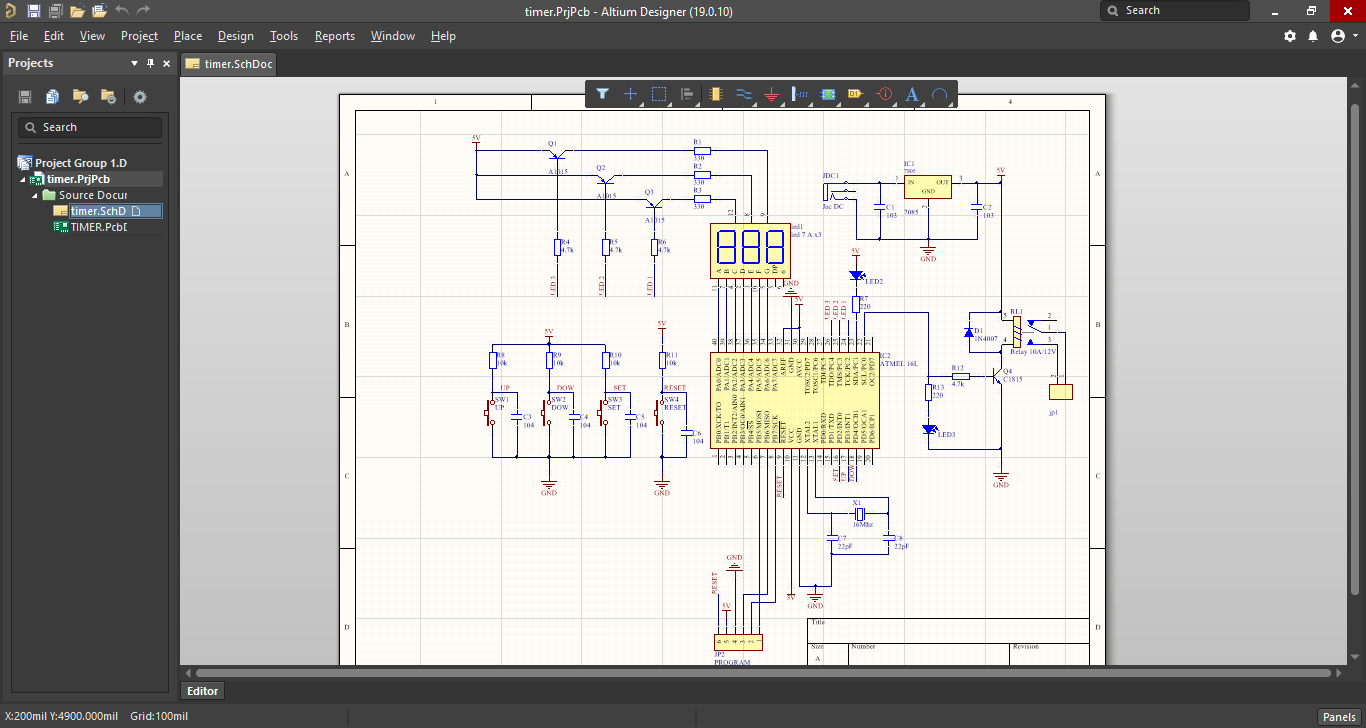Open the Editor tab at bottom

coord(203,691)
